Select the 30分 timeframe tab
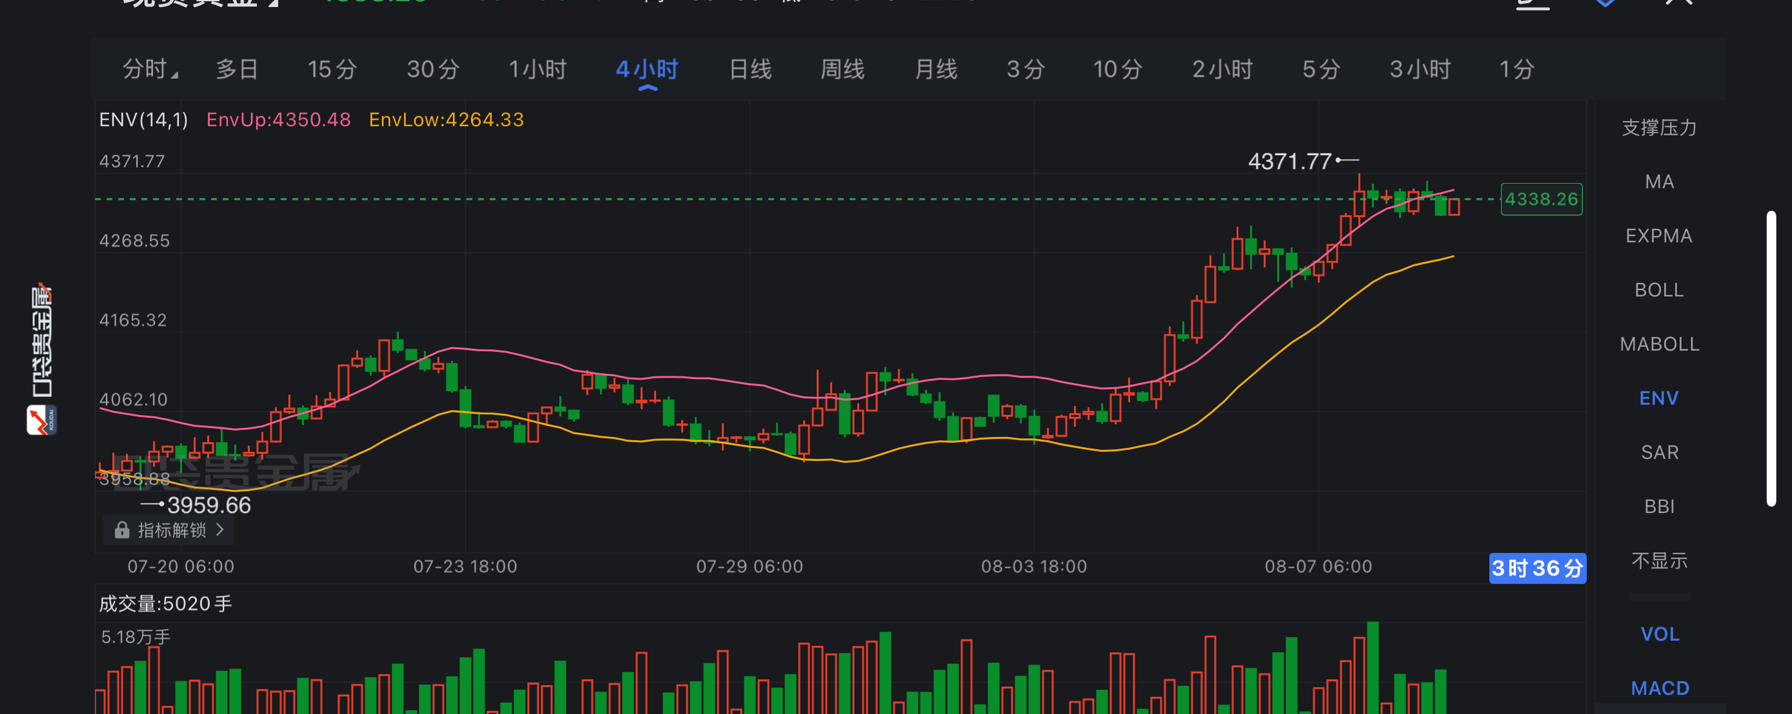This screenshot has height=714, width=1792. (x=433, y=70)
